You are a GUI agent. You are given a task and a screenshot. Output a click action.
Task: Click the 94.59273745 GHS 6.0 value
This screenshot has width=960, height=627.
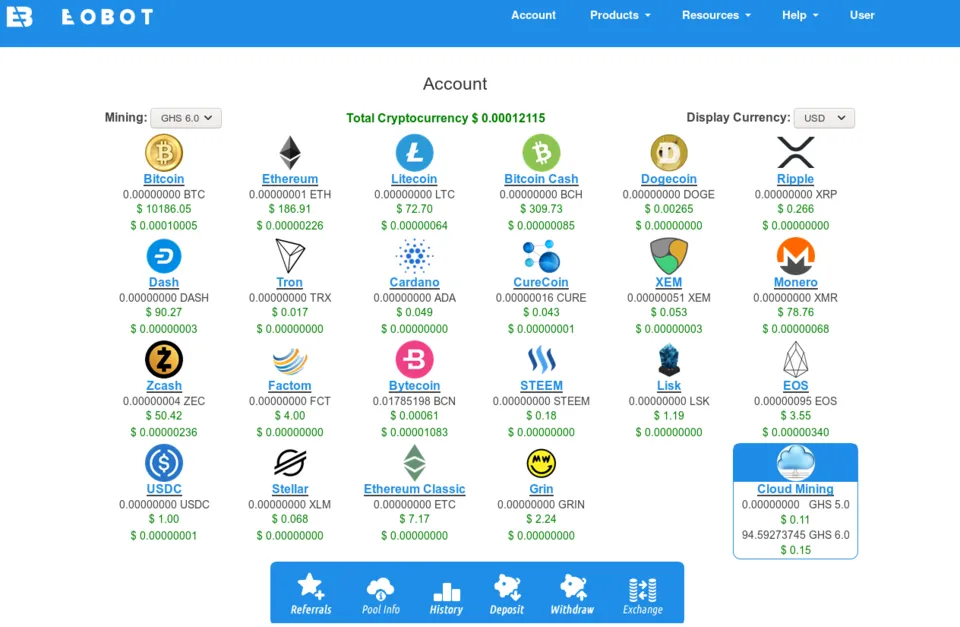click(x=795, y=535)
